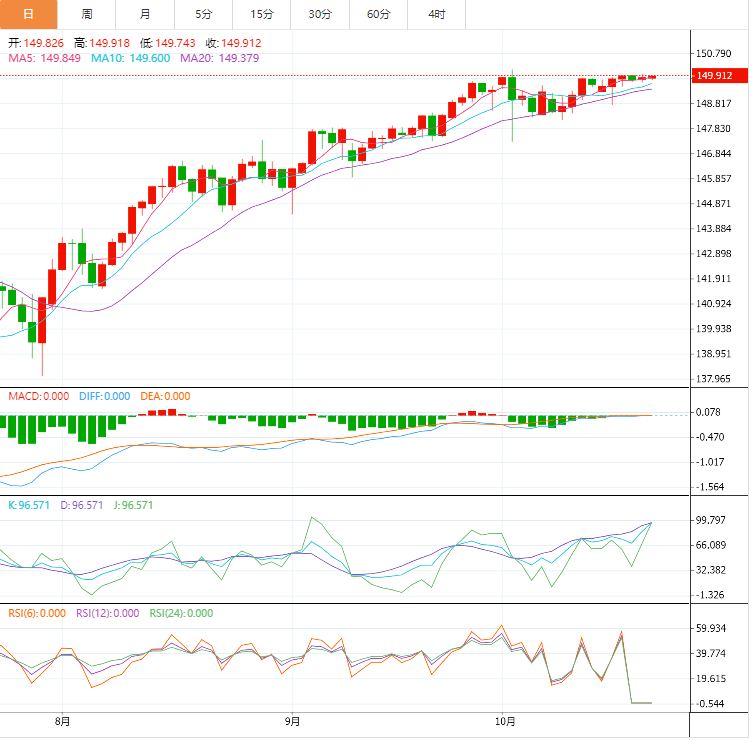Click the 10月 date marker on time axis

[505, 720]
